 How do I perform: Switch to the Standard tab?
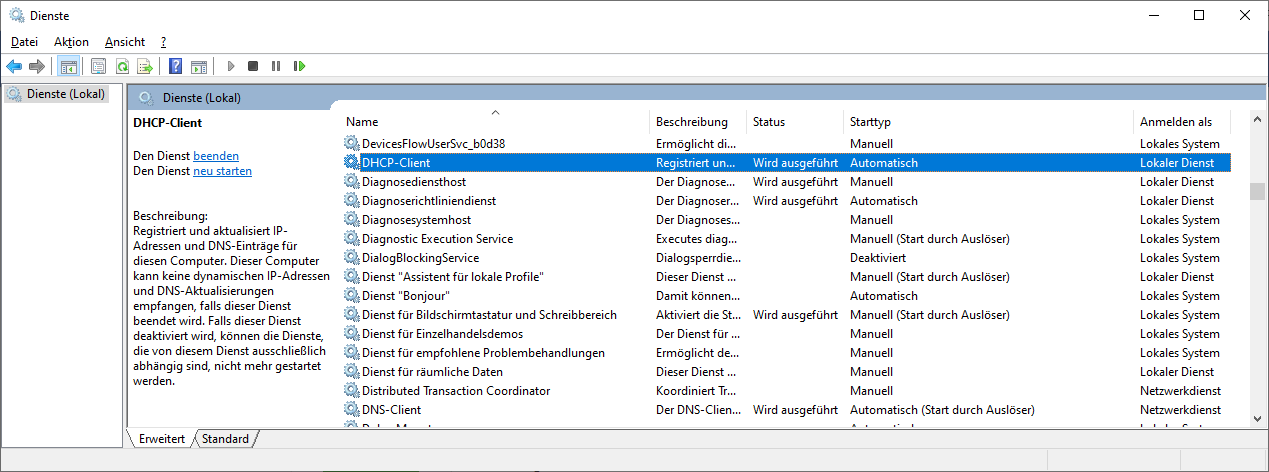pos(225,439)
